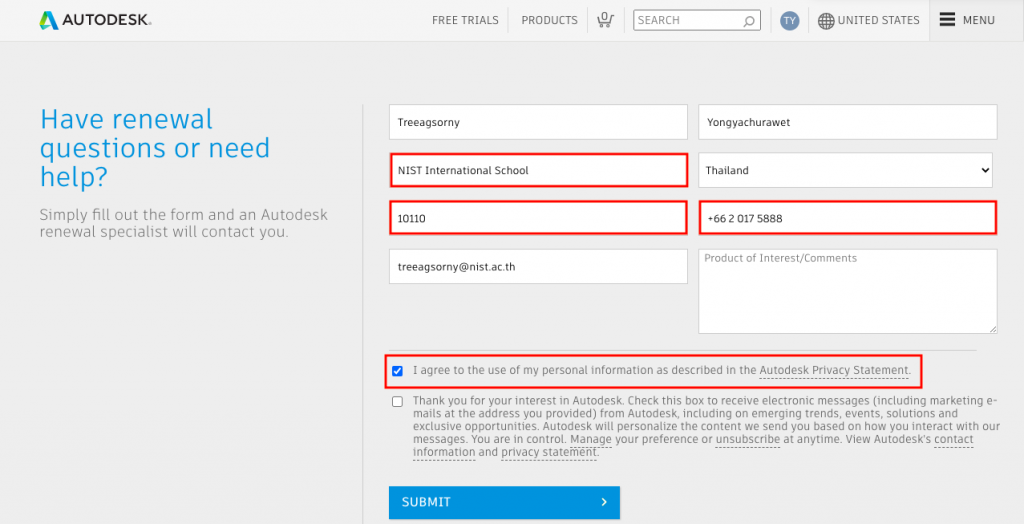The width and height of the screenshot is (1024, 524).
Task: Expand the Thailand country dropdown
Action: (845, 170)
